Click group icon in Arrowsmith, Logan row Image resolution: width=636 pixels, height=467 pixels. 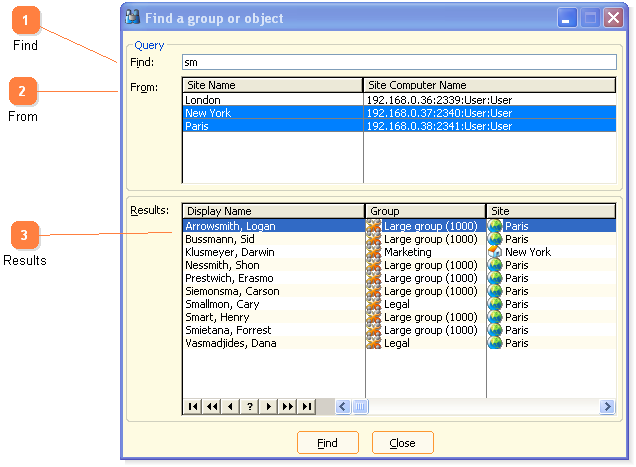[x=374, y=226]
